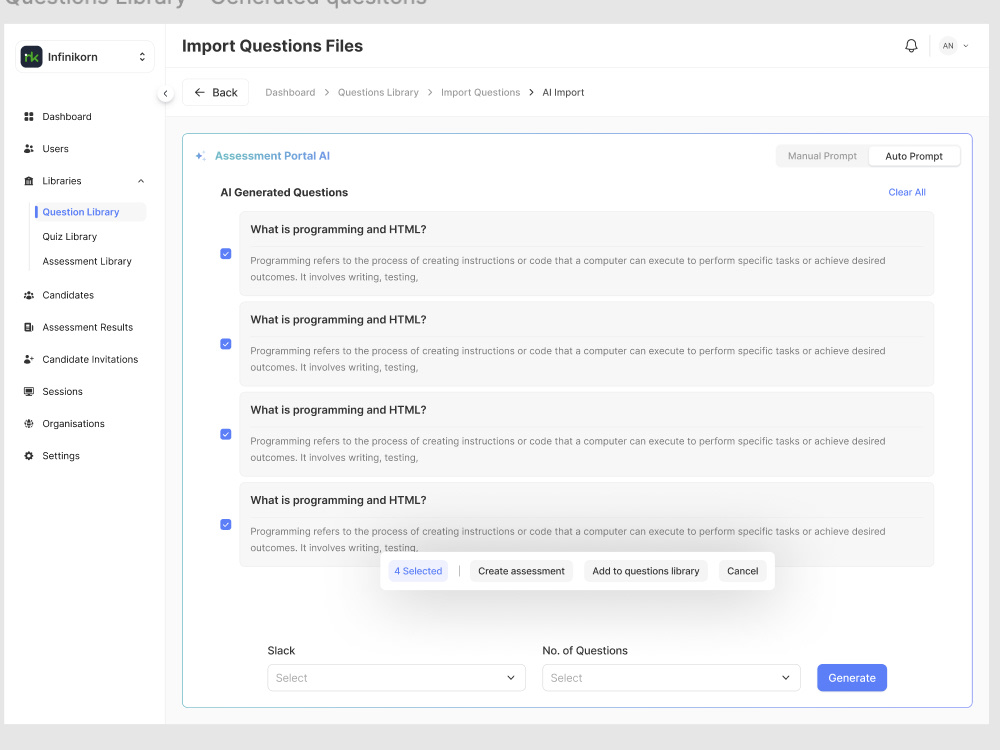Open notifications bell
This screenshot has height=750, width=1000.
911,46
